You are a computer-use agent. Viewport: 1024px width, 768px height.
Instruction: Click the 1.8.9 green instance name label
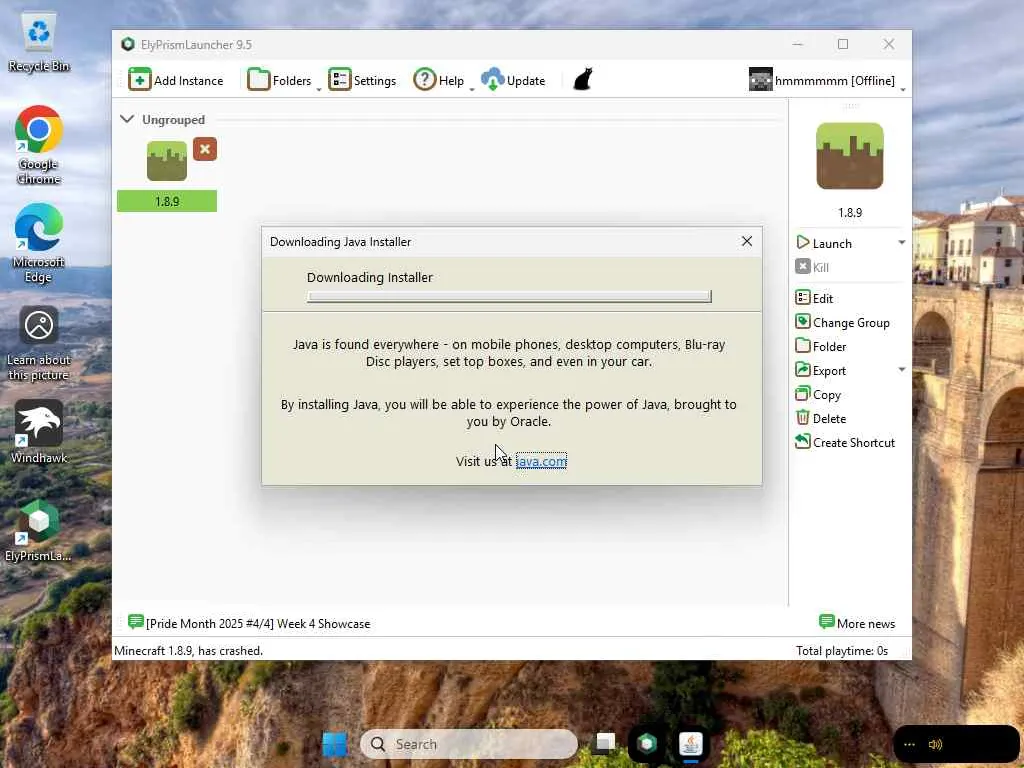pyautogui.click(x=167, y=201)
